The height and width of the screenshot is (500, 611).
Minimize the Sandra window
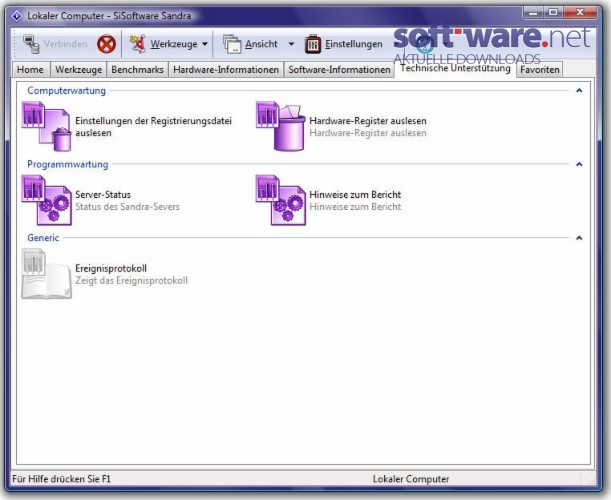(x=533, y=13)
